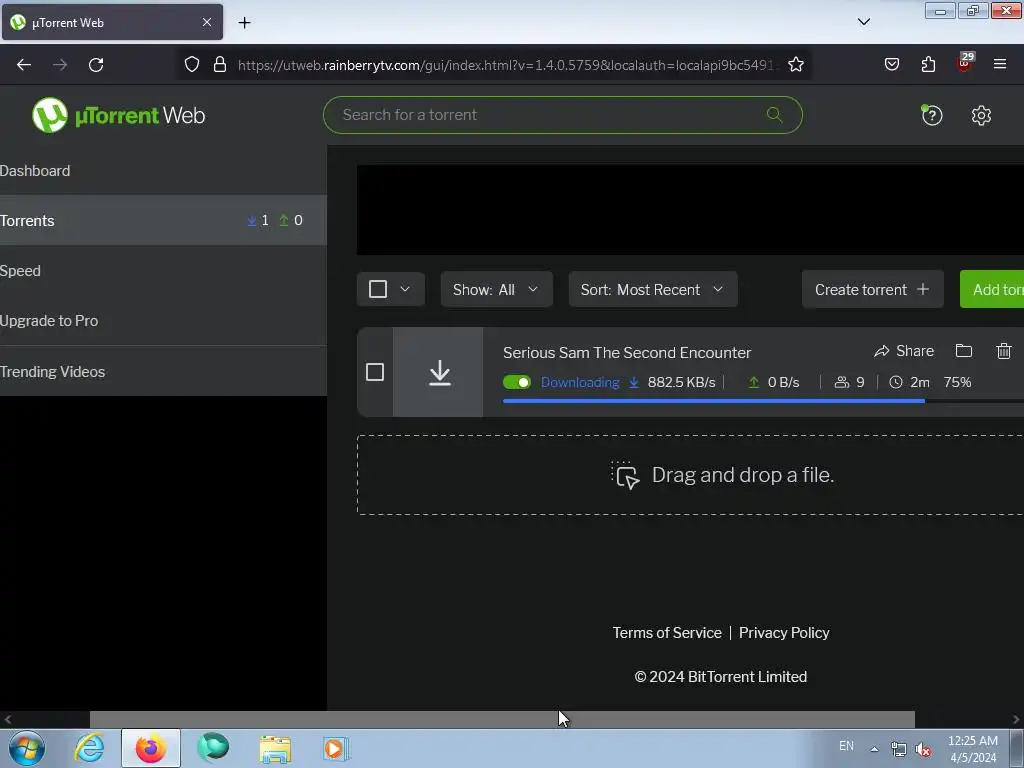
Task: Click the 75% completion text
Action: point(957,383)
